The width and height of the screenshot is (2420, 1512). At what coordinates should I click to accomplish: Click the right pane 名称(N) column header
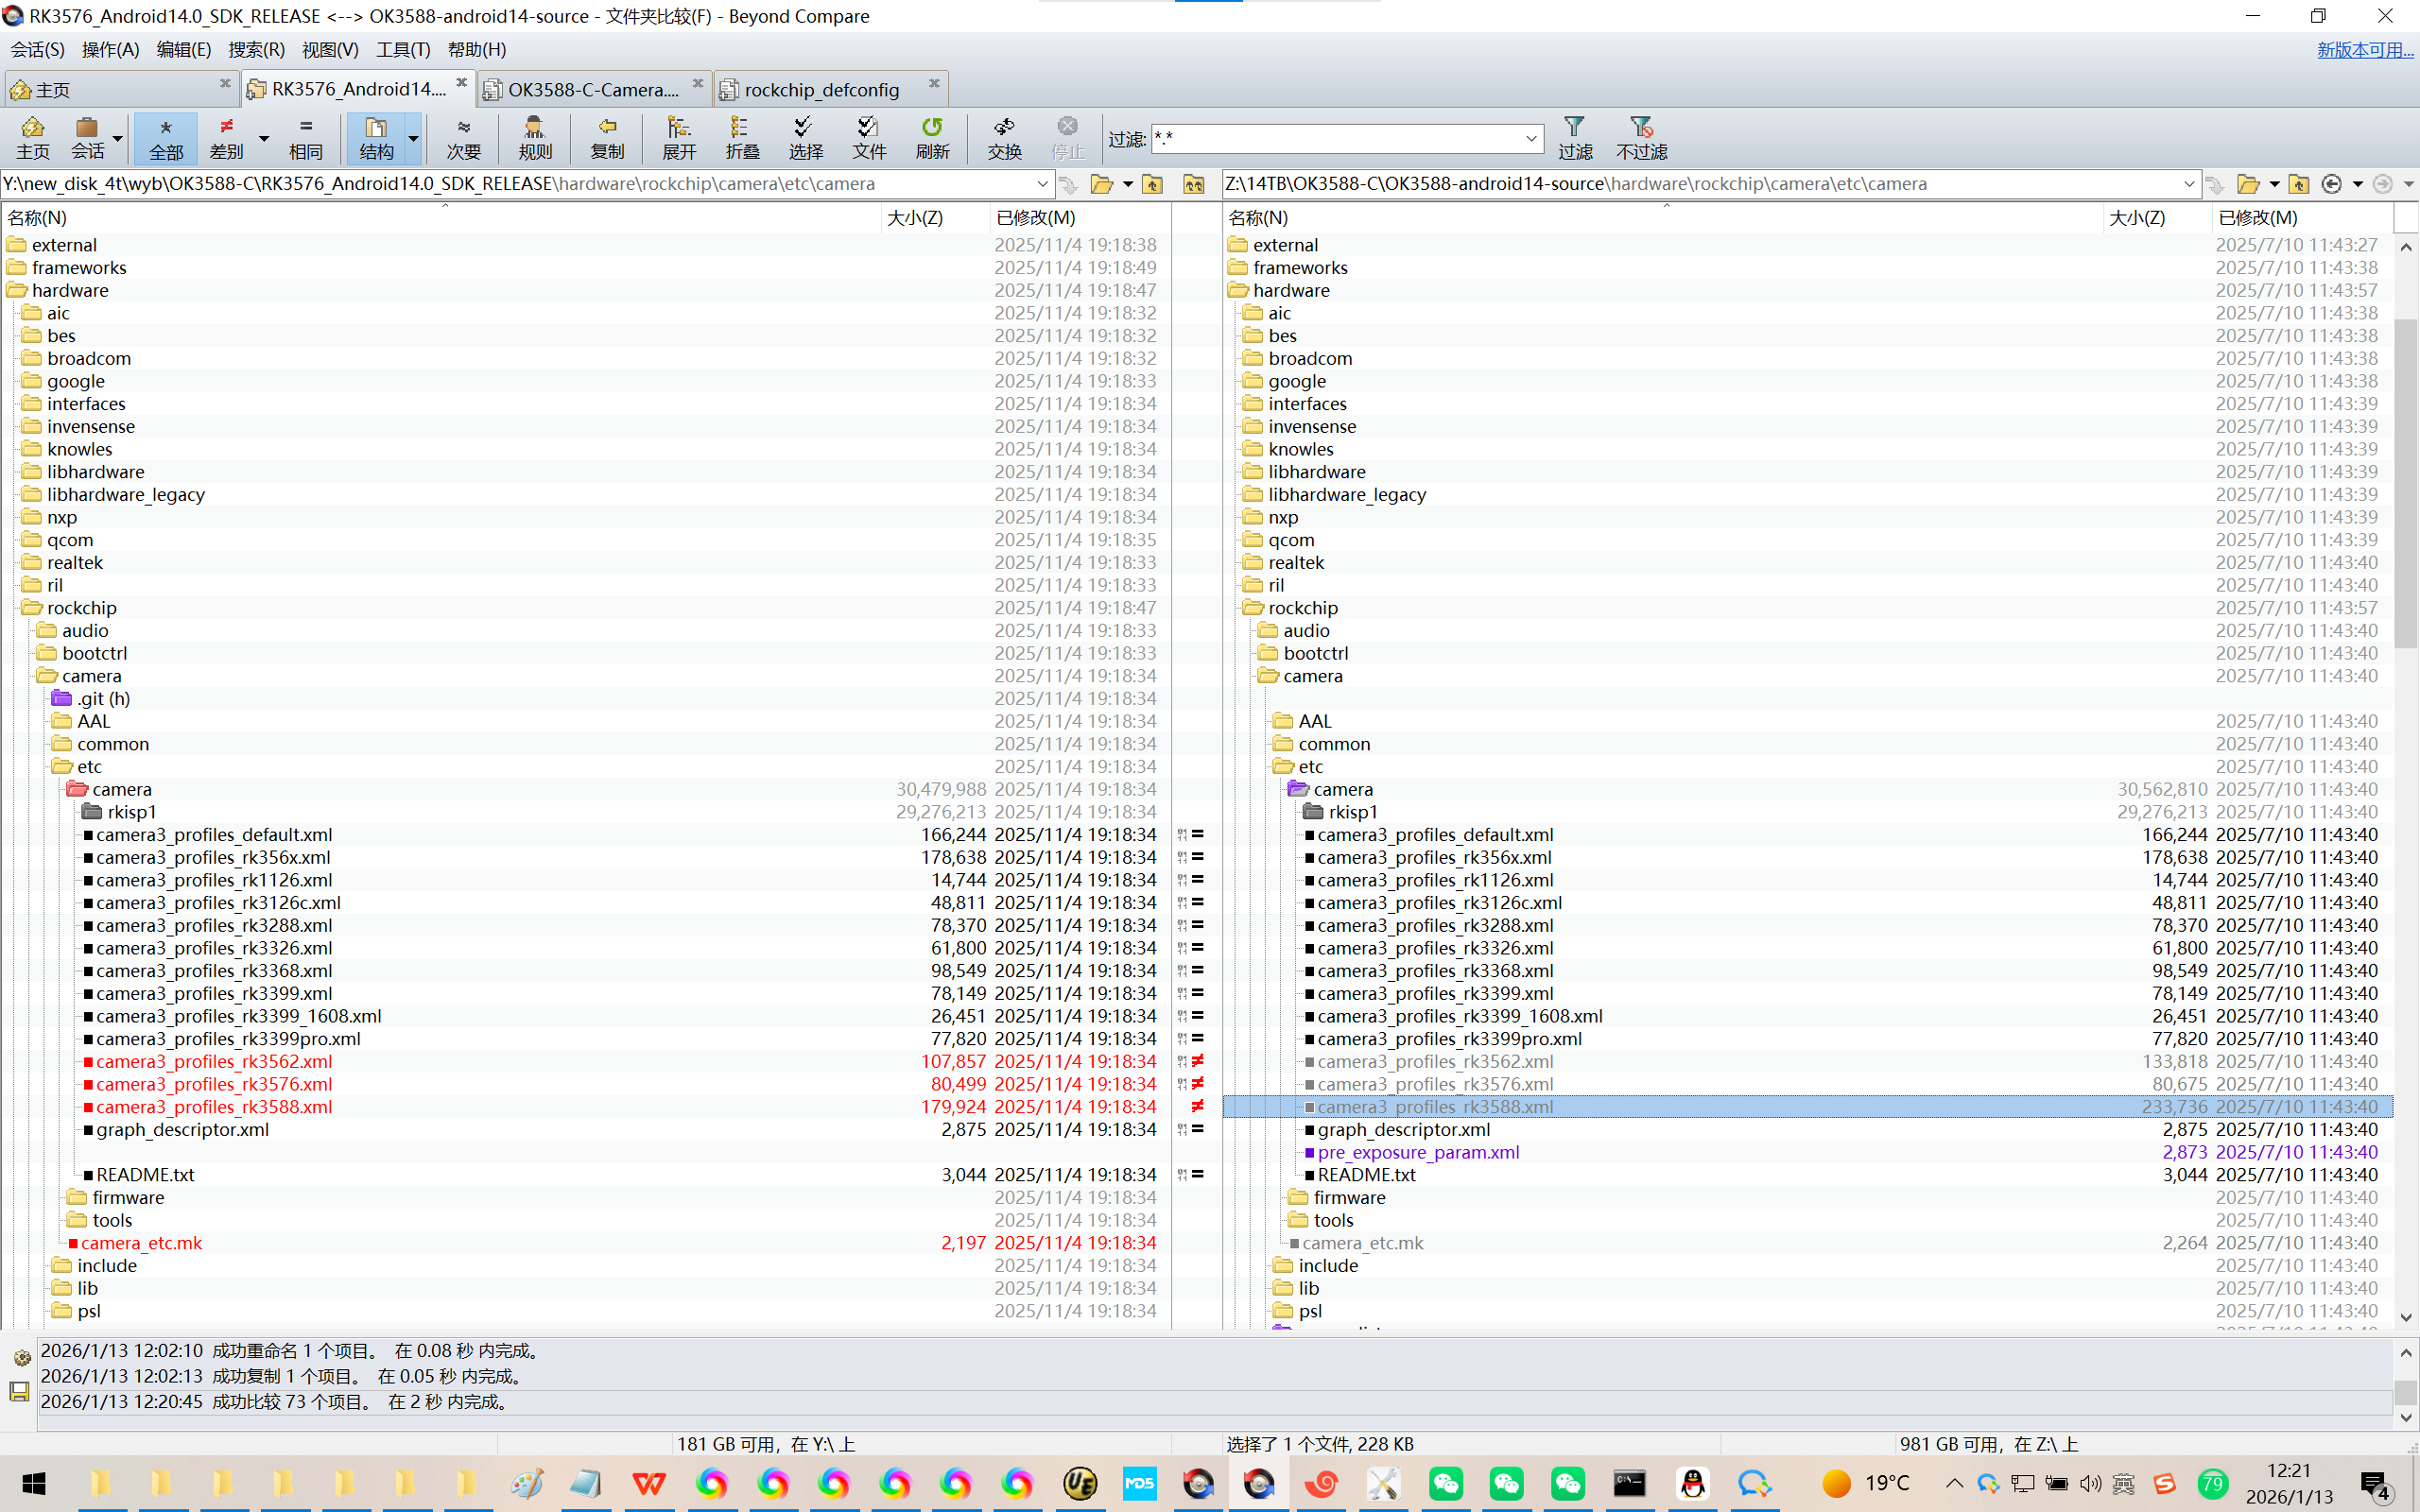pyautogui.click(x=1258, y=217)
